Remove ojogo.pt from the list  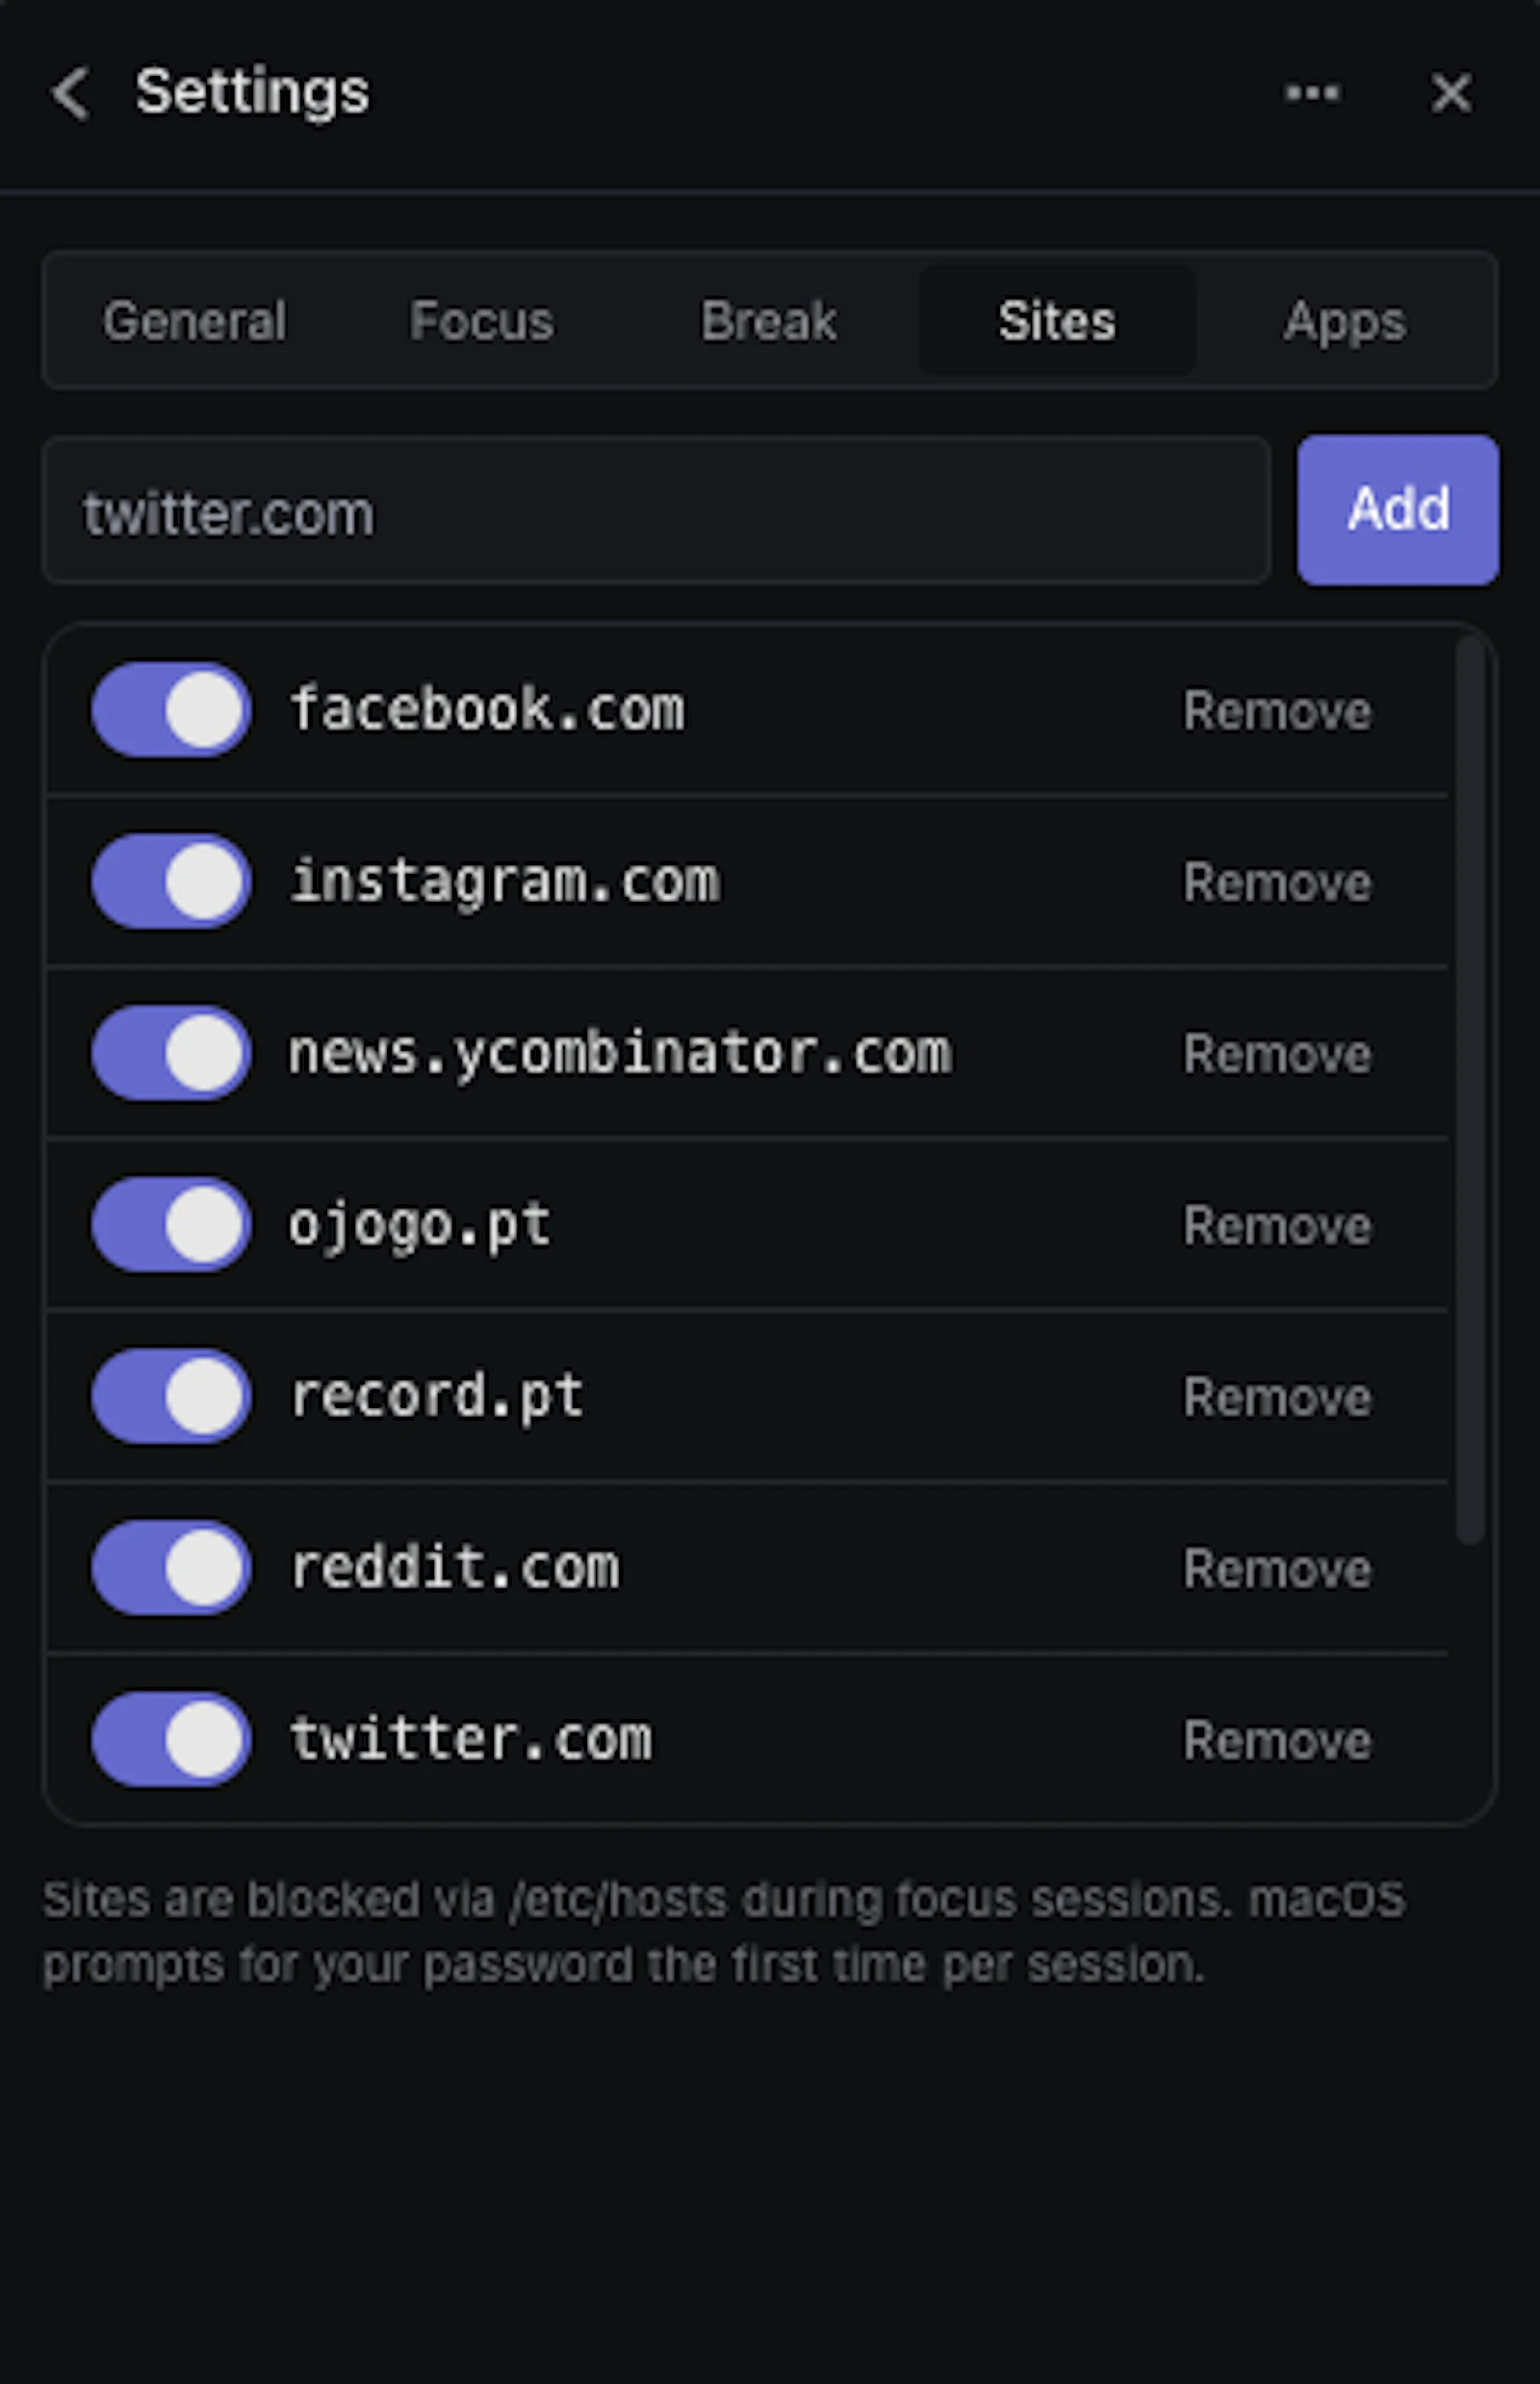[1277, 1227]
